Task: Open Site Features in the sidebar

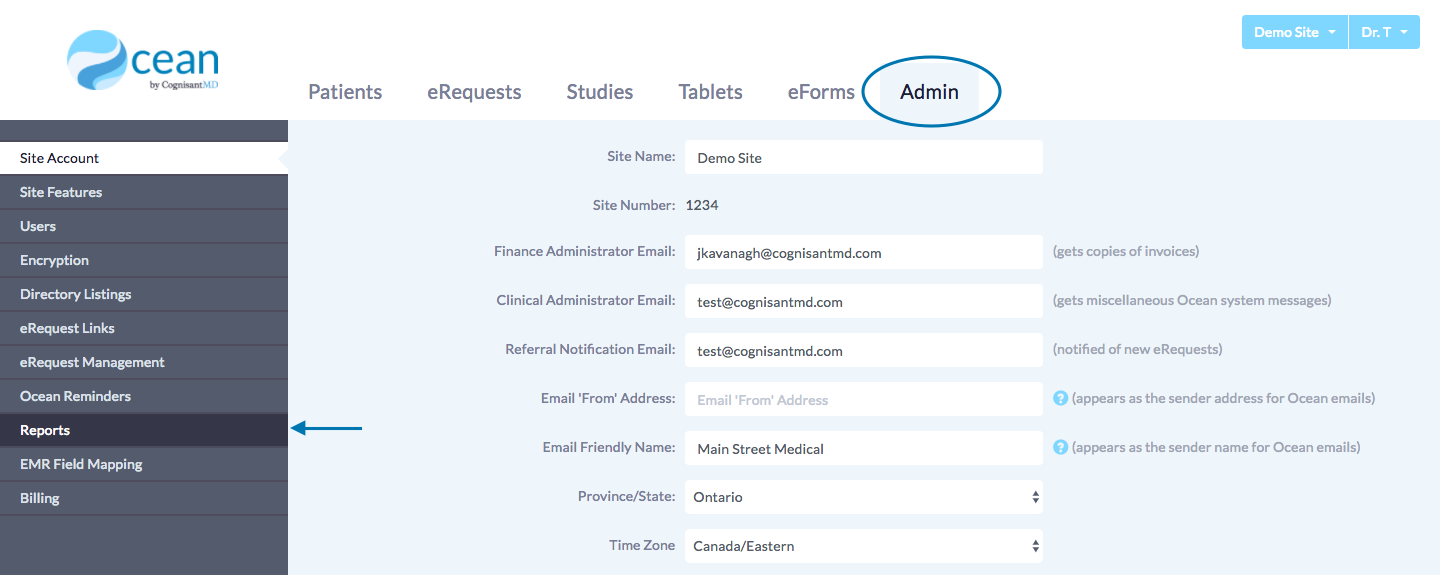Action: (x=61, y=192)
